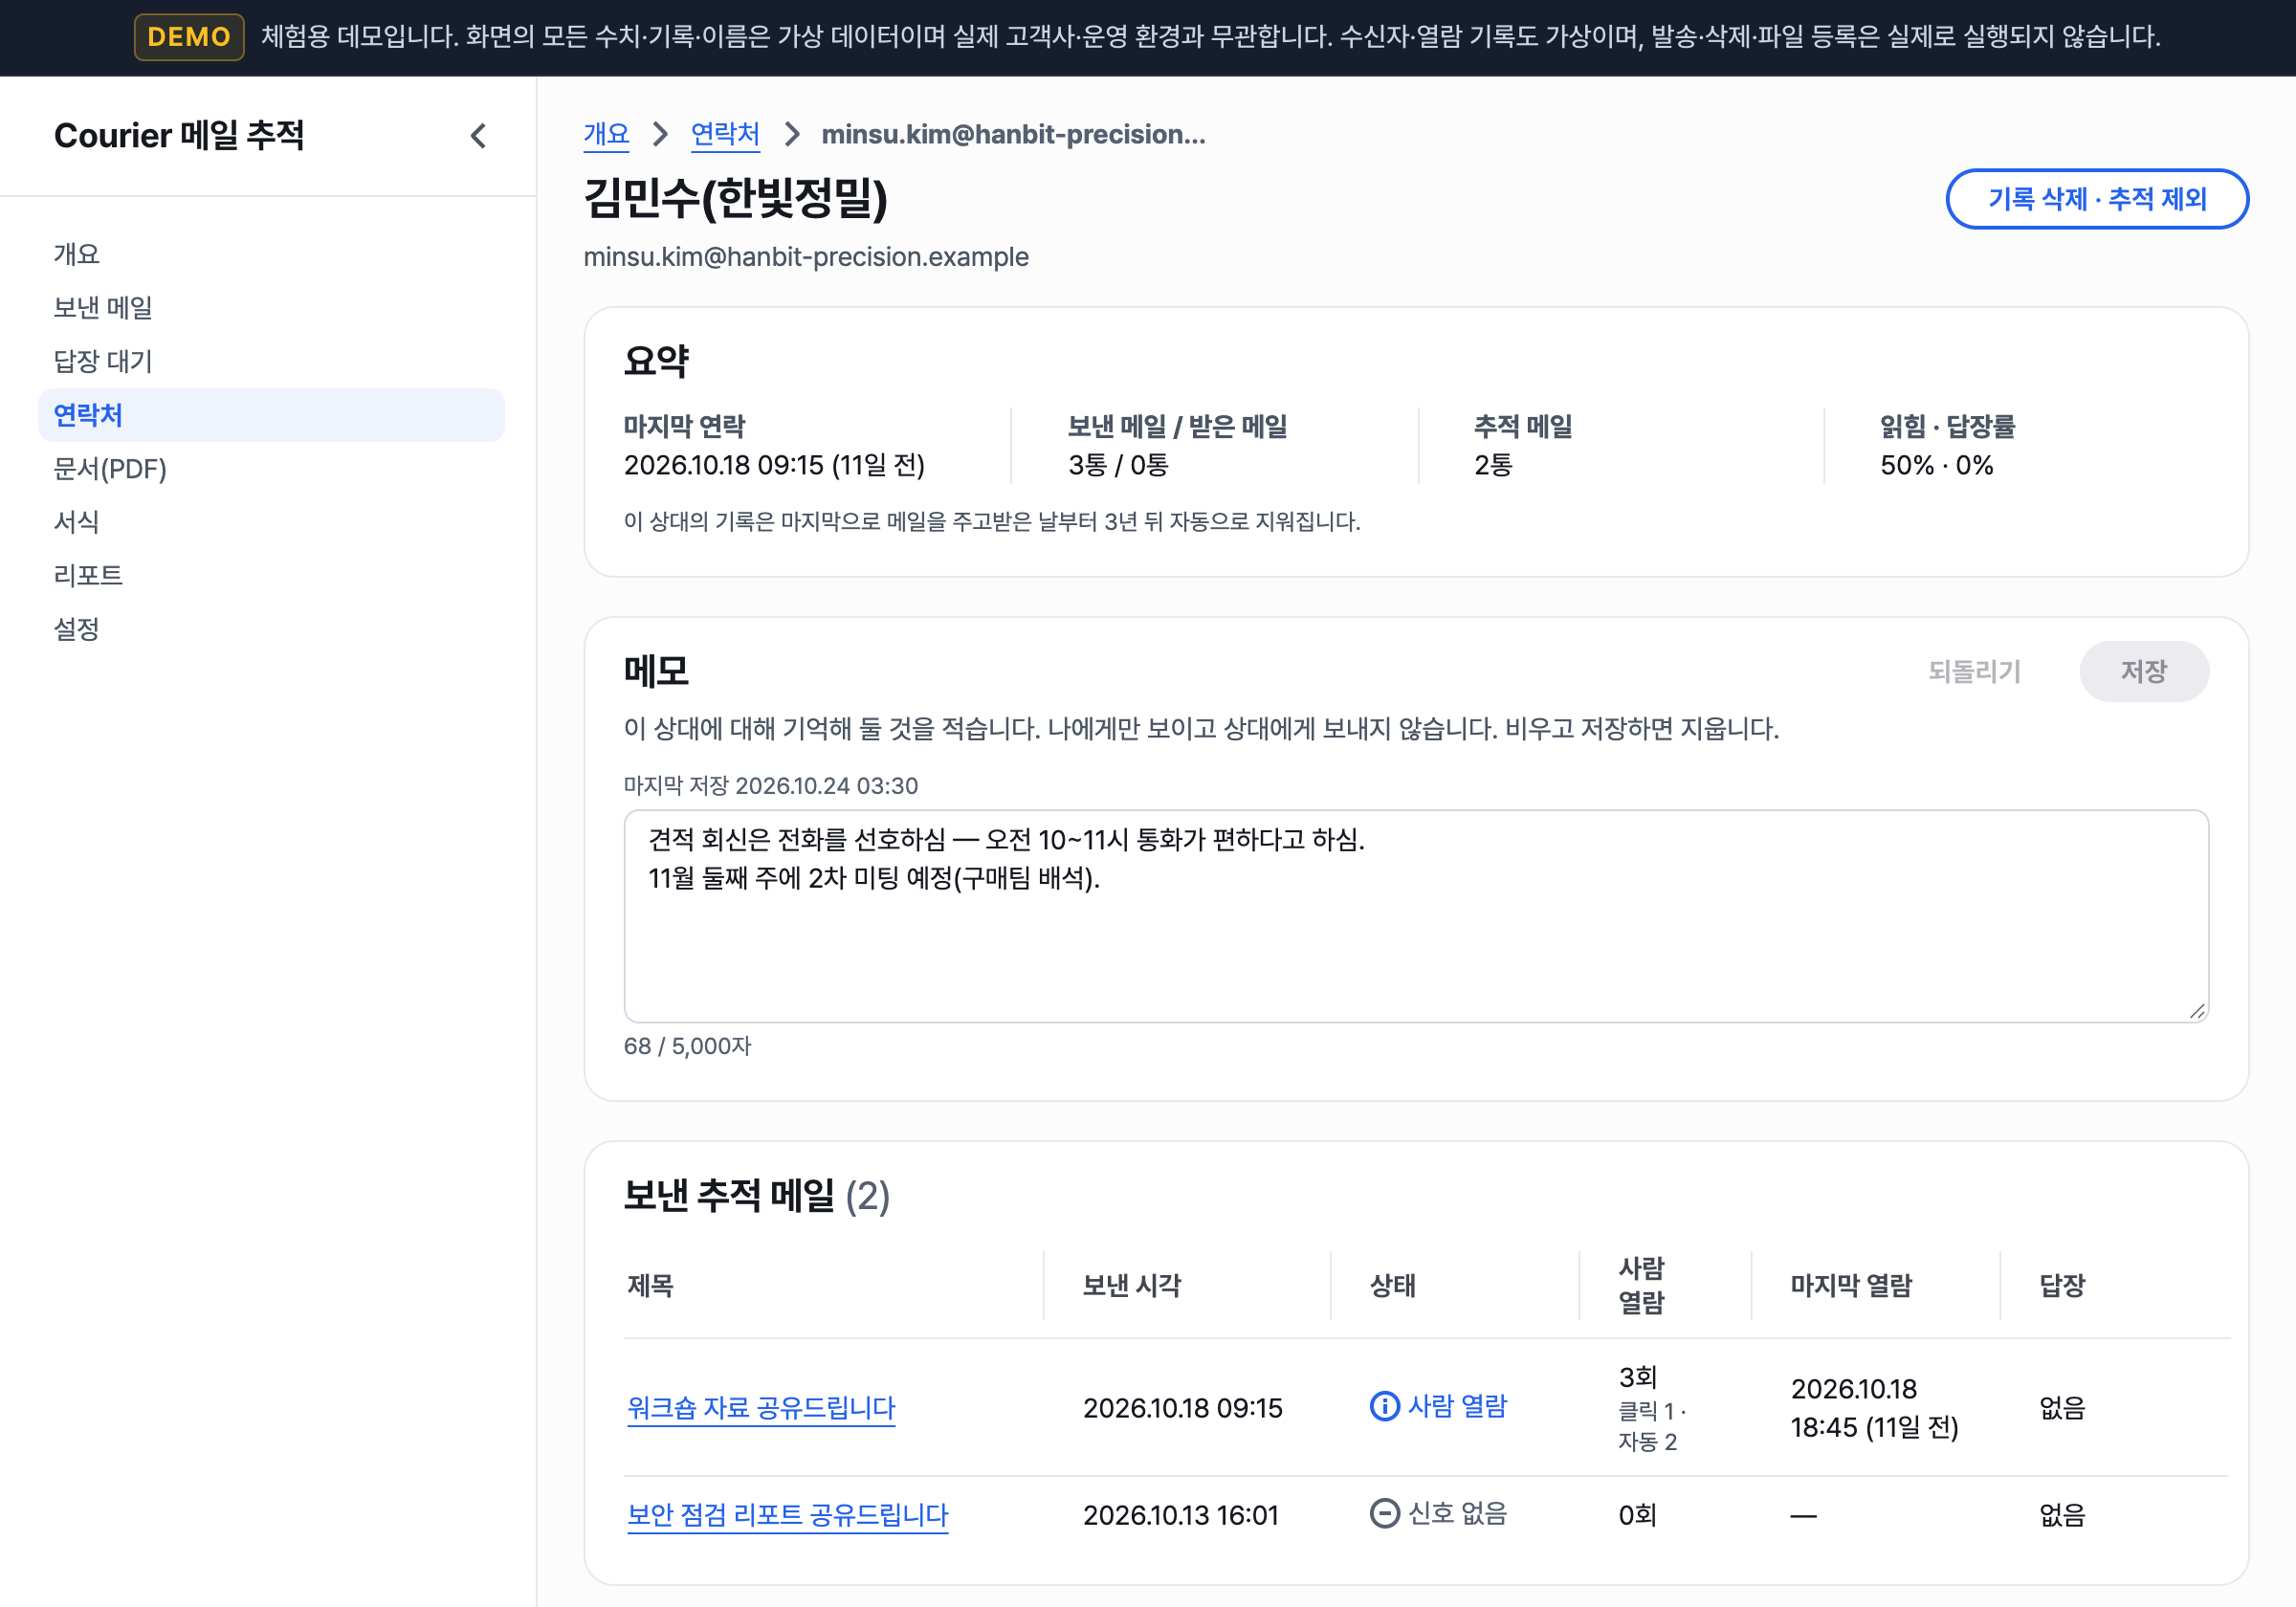This screenshot has height=1607, width=2296.
Task: Click the 되돌리기 button in 메모
Action: 1974,671
